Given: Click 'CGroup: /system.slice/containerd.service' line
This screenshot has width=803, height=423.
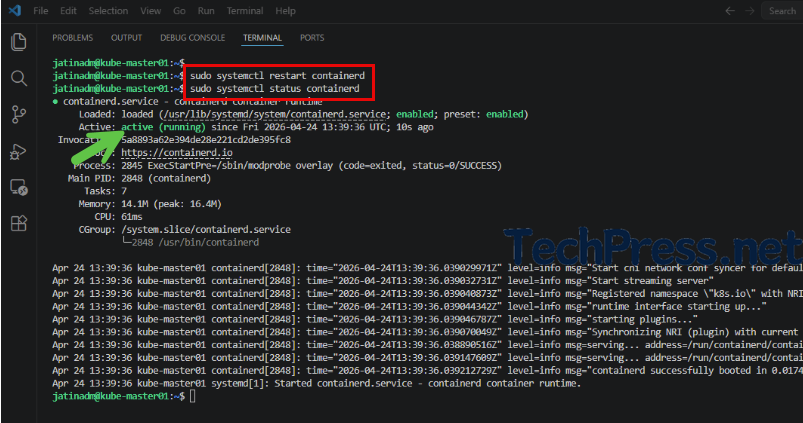Looking at the screenshot, I should pos(184,229).
